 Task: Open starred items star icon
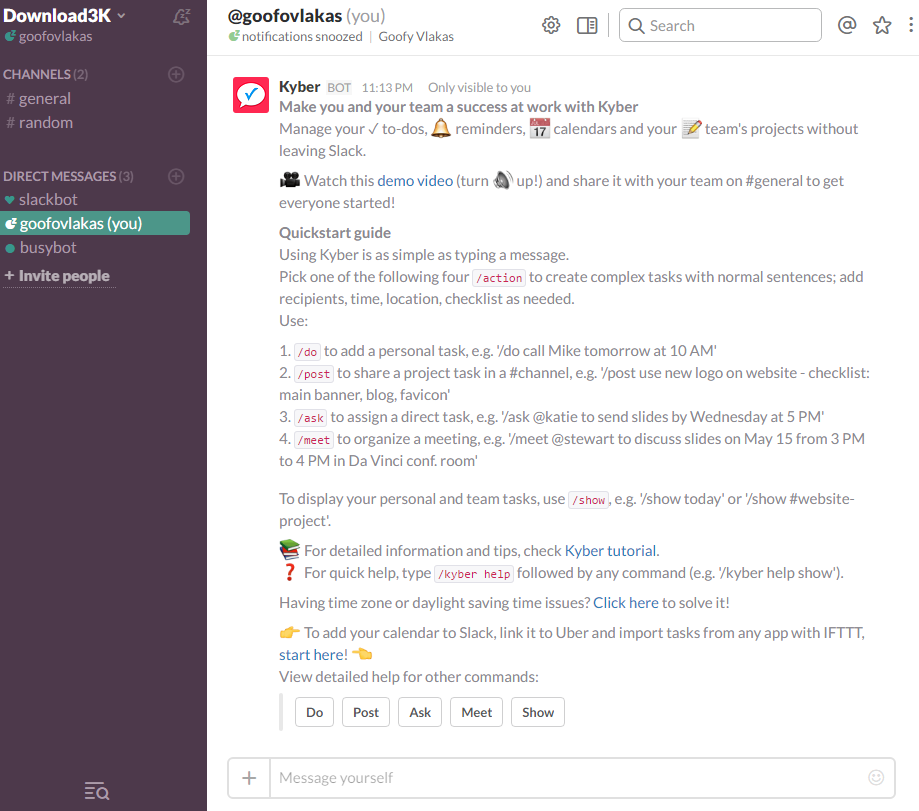(x=881, y=25)
